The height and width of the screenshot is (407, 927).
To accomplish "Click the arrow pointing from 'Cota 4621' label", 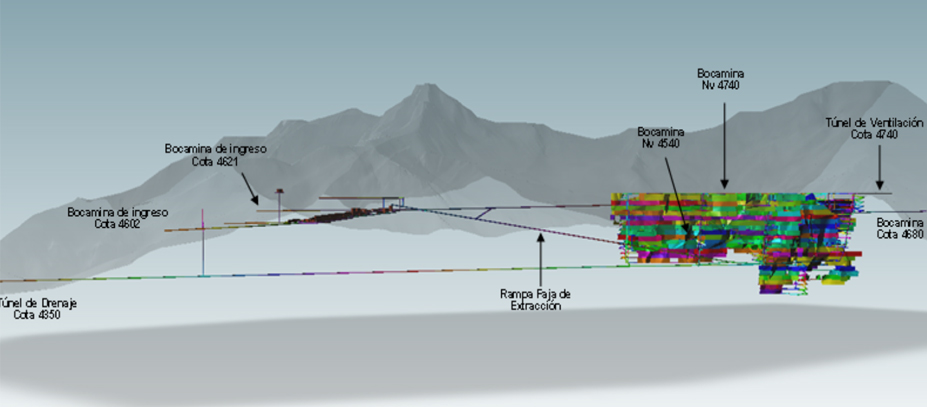I will (x=248, y=188).
